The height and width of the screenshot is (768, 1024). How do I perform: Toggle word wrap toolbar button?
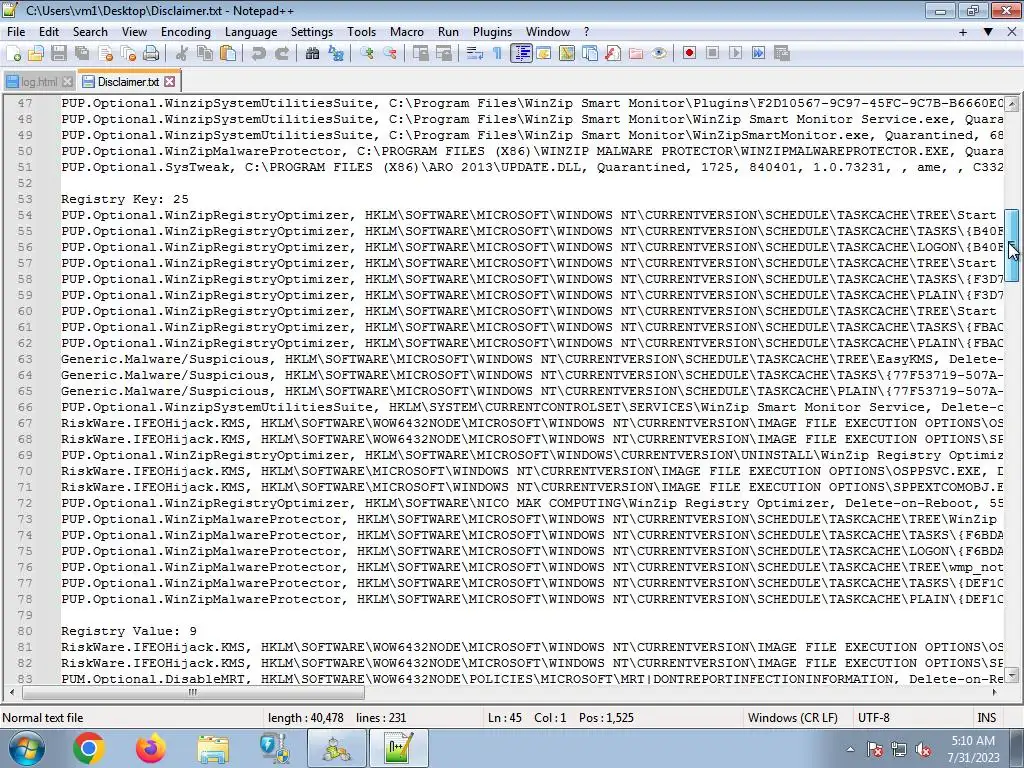click(474, 54)
